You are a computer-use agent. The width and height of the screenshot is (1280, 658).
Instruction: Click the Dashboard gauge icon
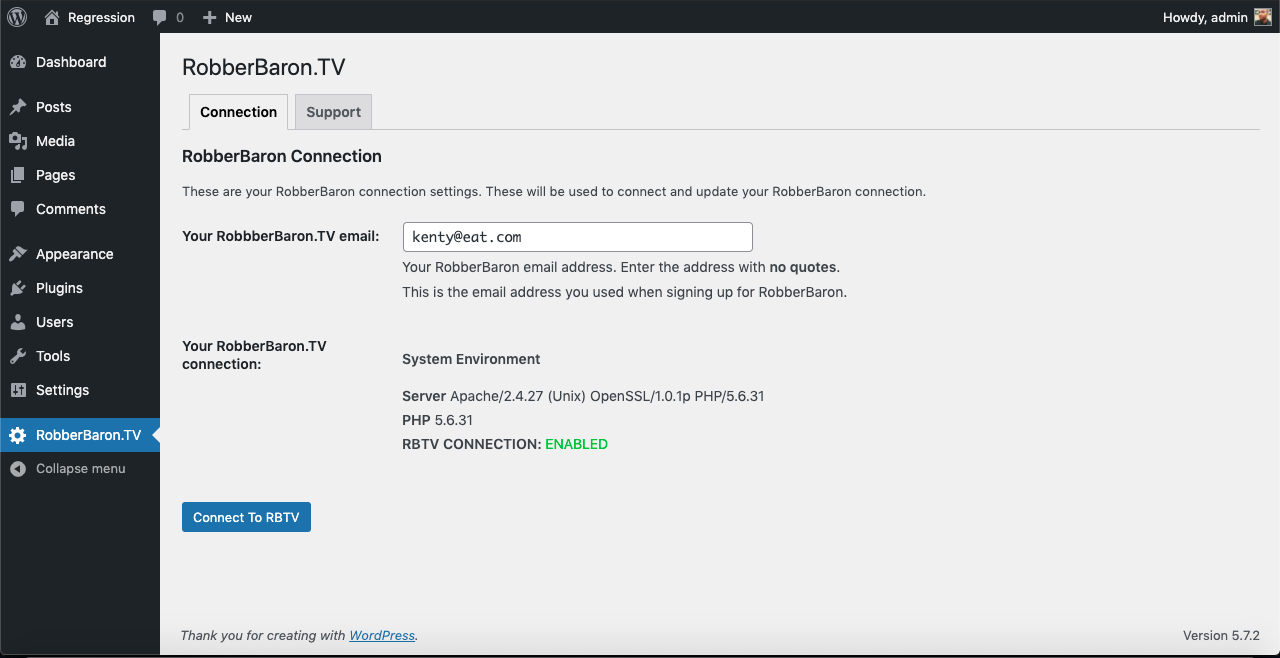pos(18,62)
